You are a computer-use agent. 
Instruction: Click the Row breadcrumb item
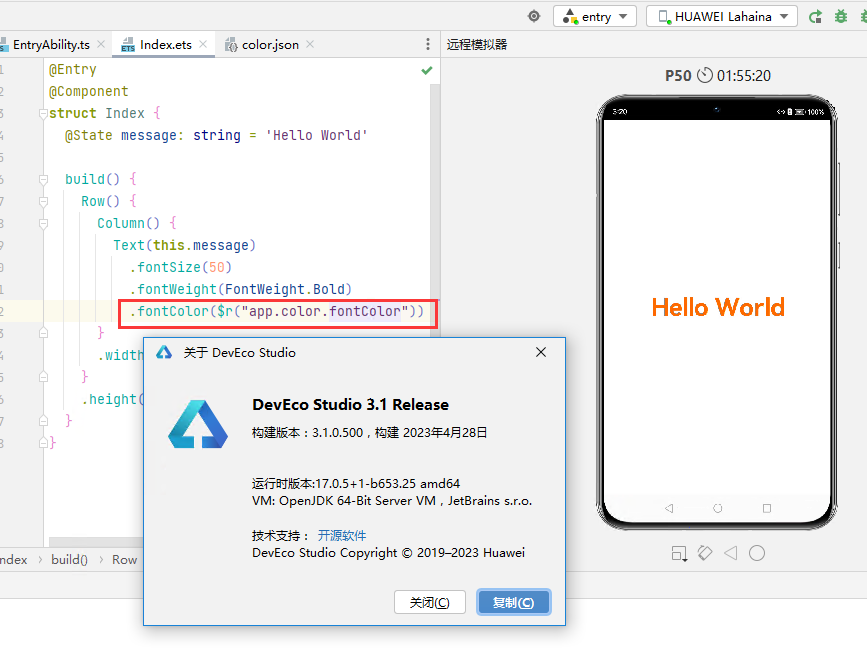124,560
